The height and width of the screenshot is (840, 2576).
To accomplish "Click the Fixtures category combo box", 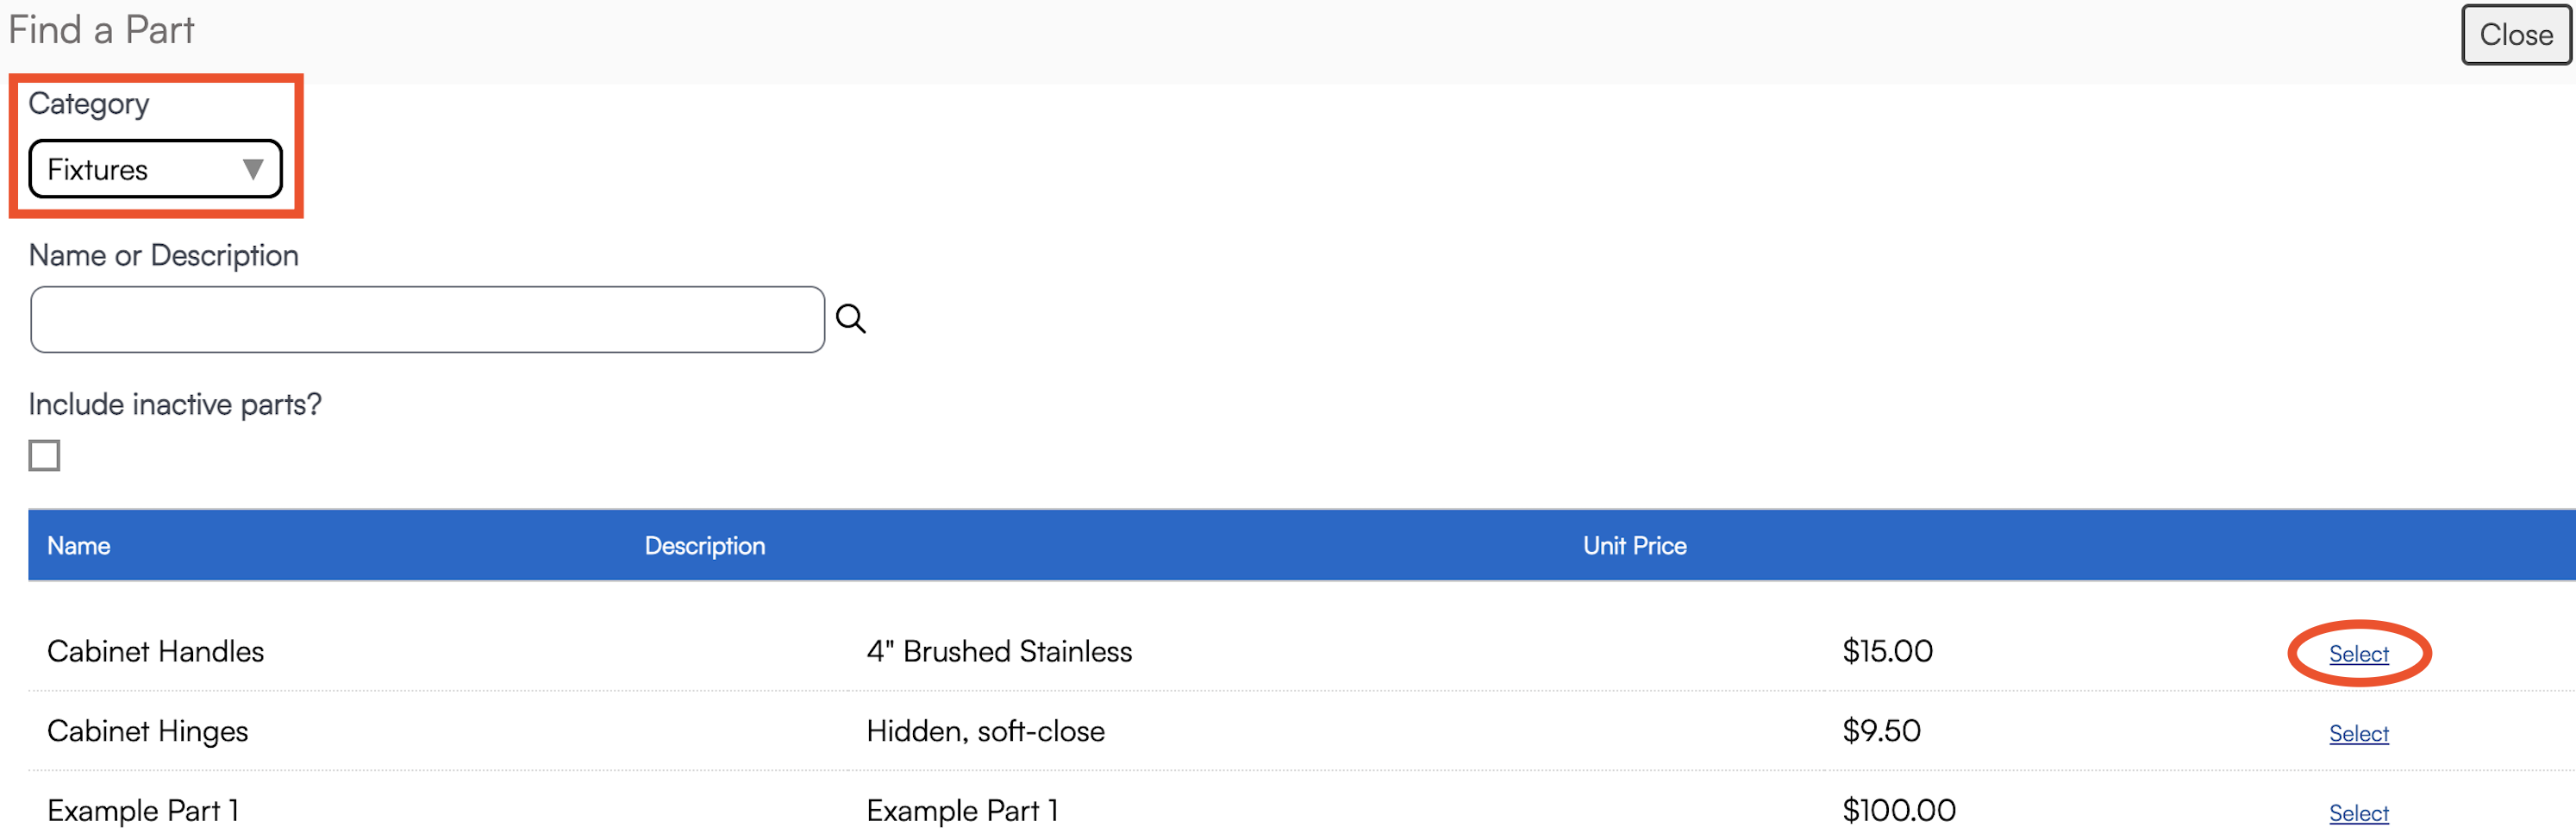I will [x=140, y=170].
